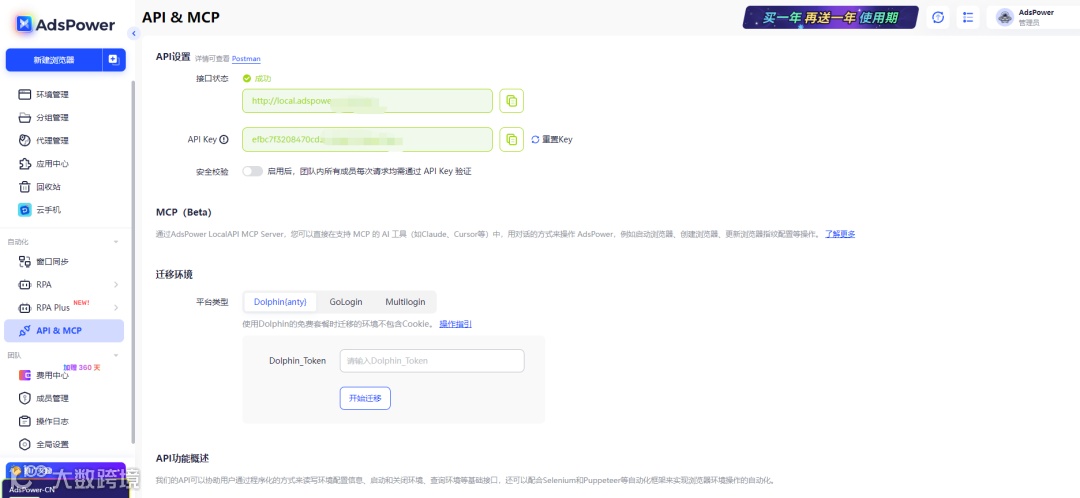Copy the local API address
This screenshot has height=498, width=1080.
coord(511,101)
